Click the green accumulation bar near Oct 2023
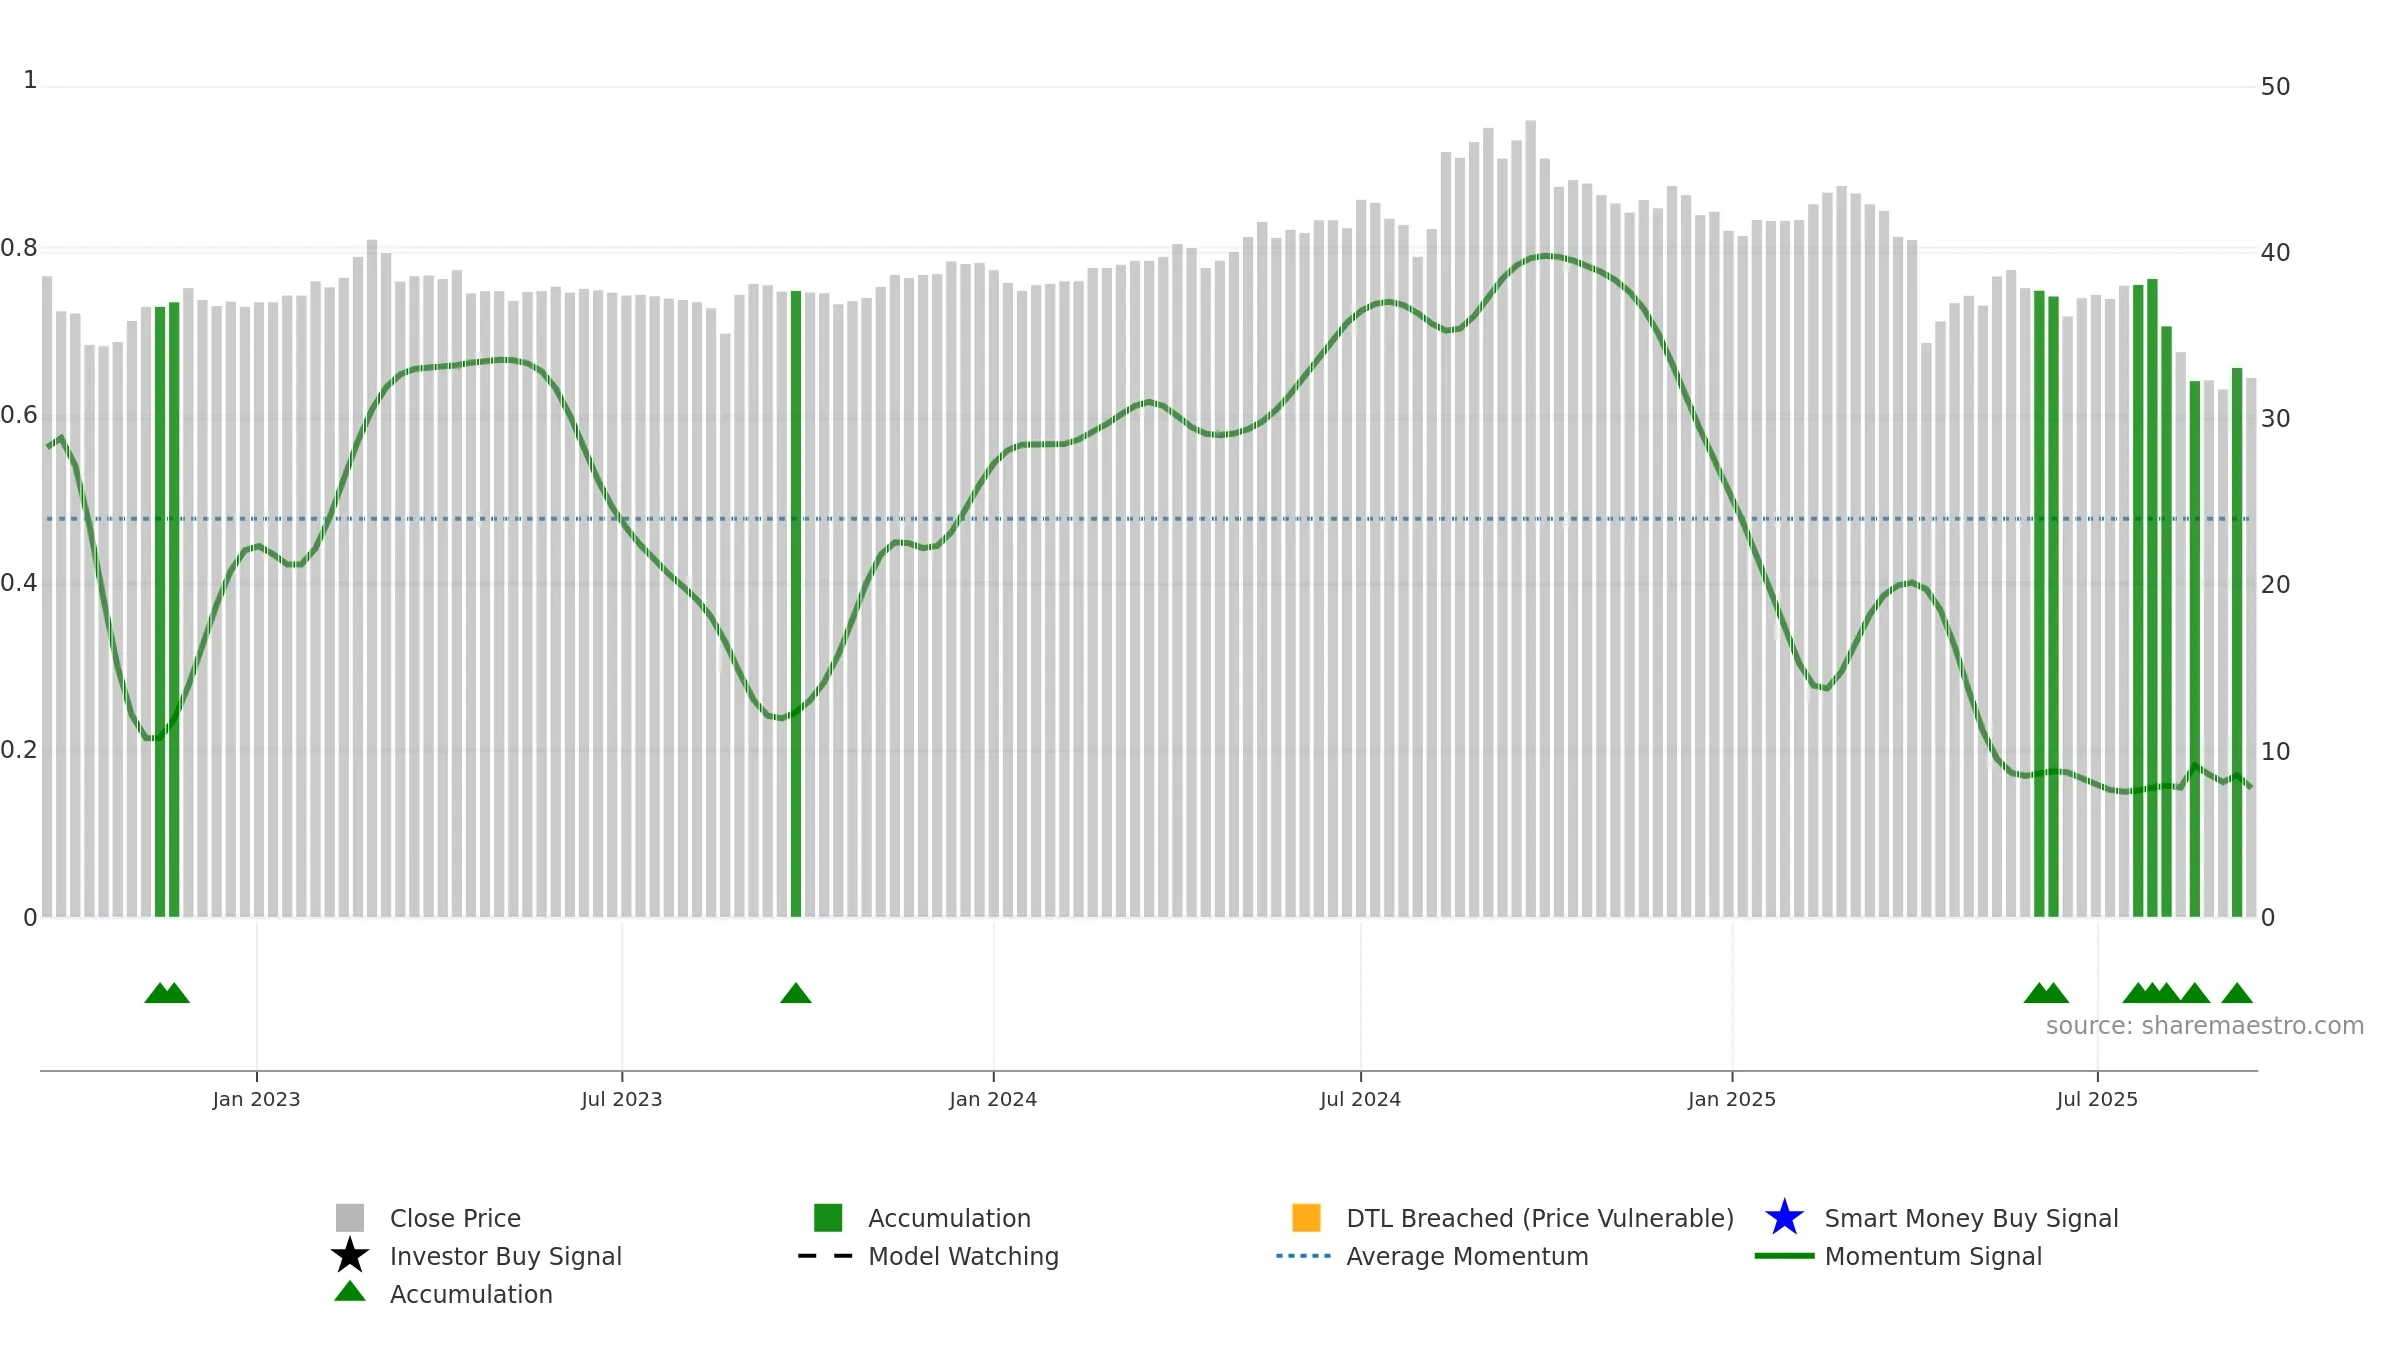 click(x=796, y=604)
